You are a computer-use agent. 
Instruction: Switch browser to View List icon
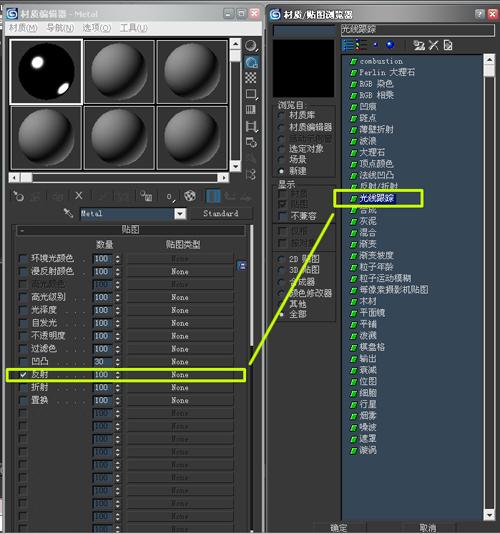pos(348,45)
